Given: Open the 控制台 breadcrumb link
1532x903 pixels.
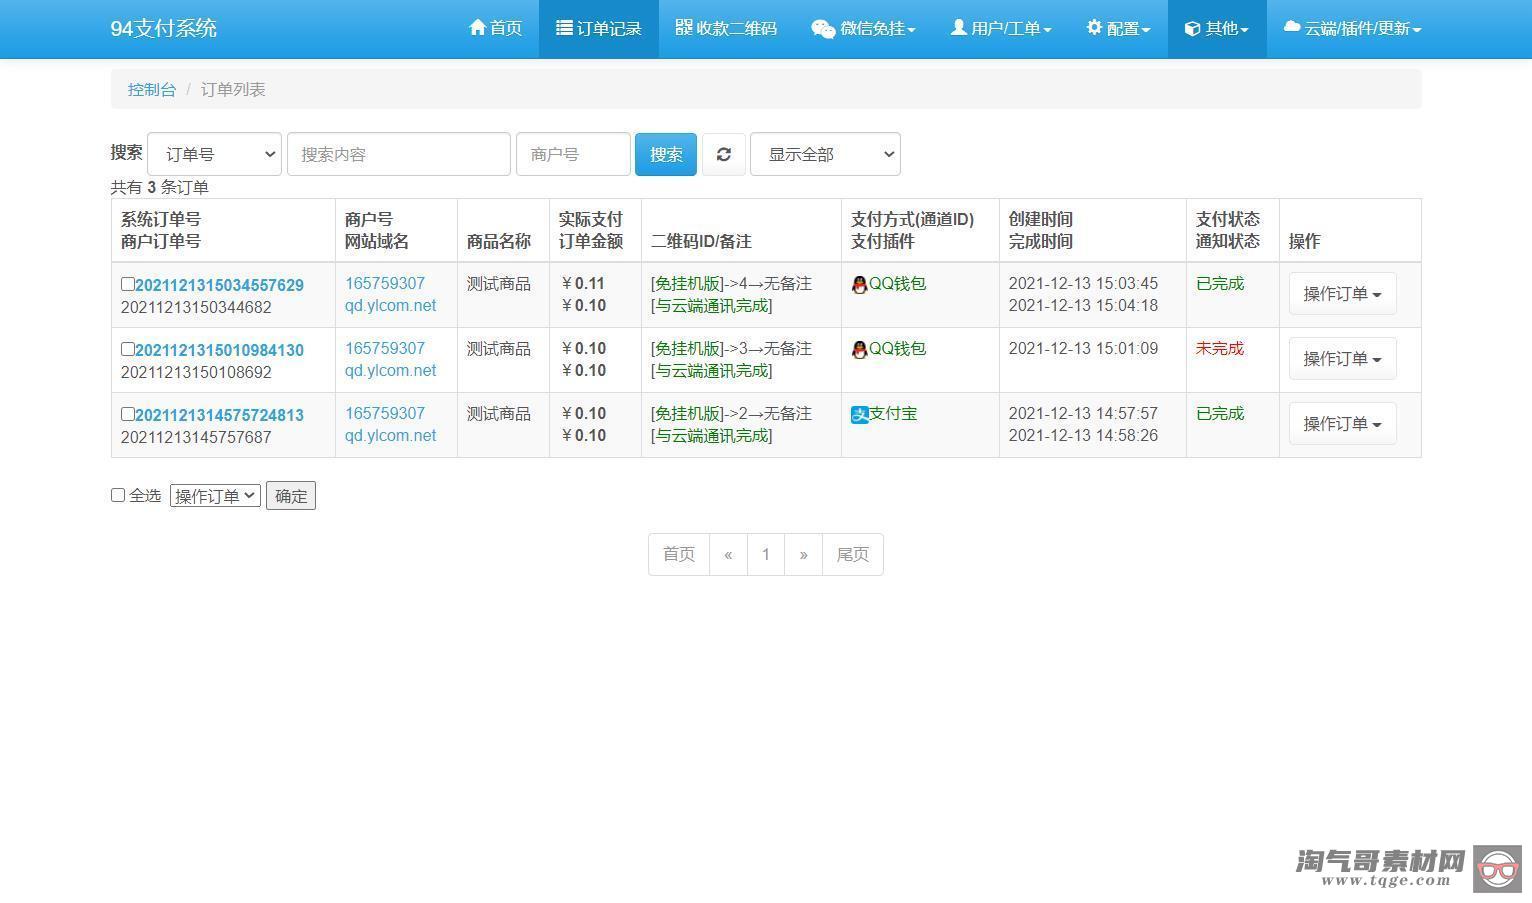Looking at the screenshot, I should coord(152,89).
